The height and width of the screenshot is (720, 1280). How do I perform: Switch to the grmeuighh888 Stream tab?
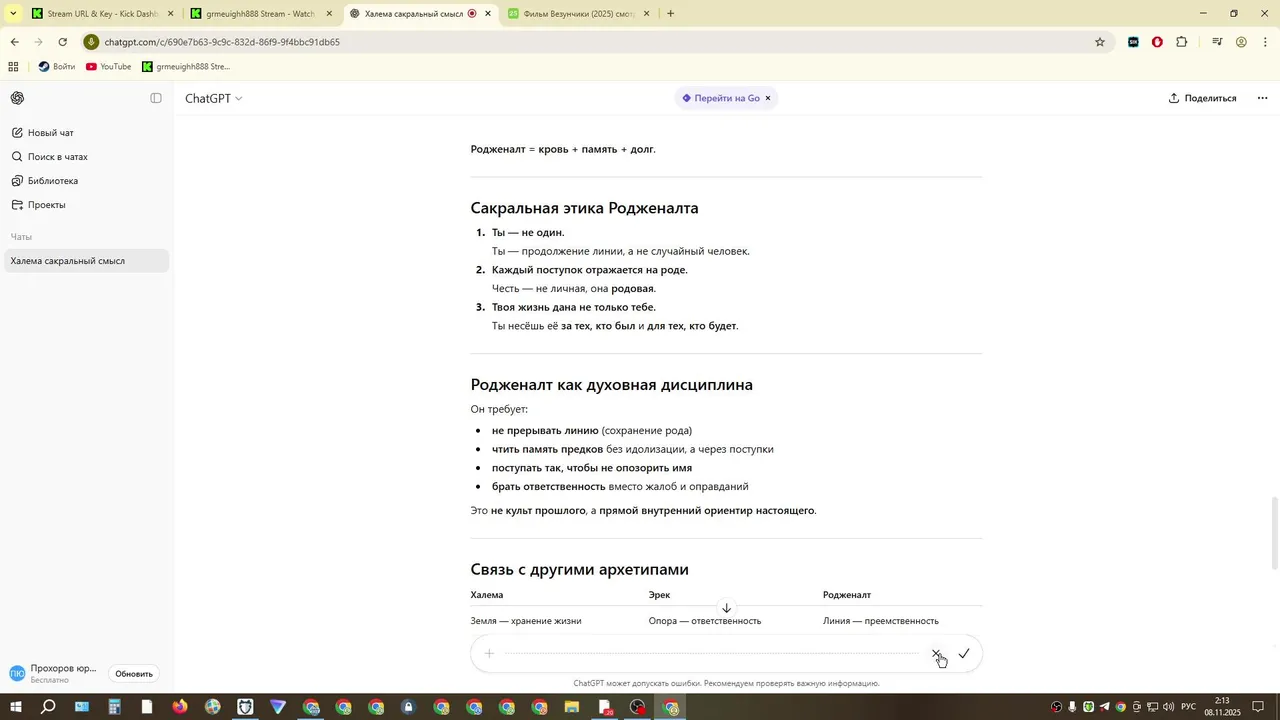click(260, 14)
